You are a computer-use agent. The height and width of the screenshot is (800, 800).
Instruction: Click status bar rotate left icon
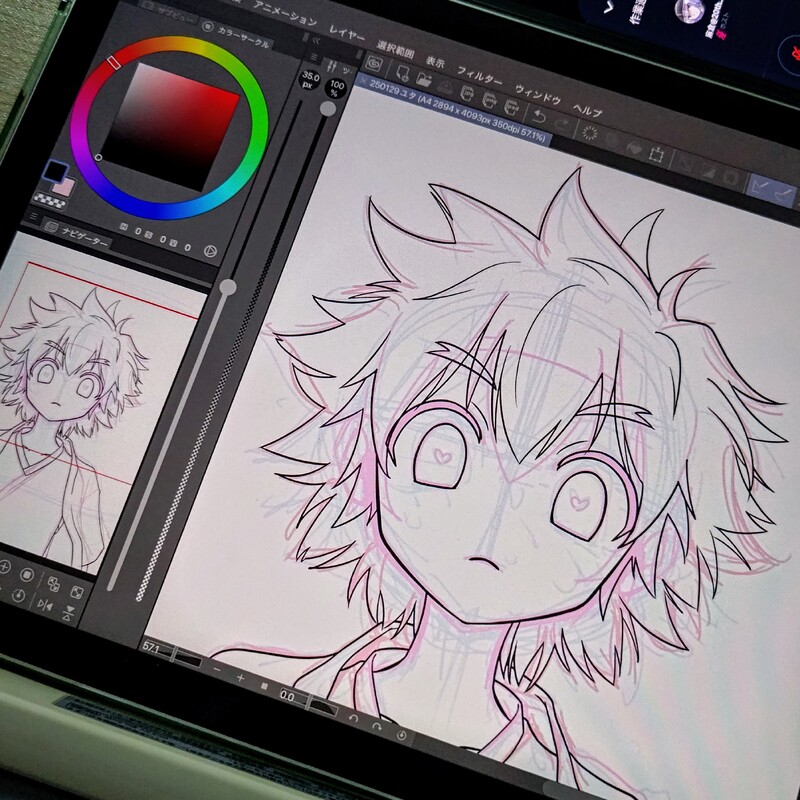point(353,718)
